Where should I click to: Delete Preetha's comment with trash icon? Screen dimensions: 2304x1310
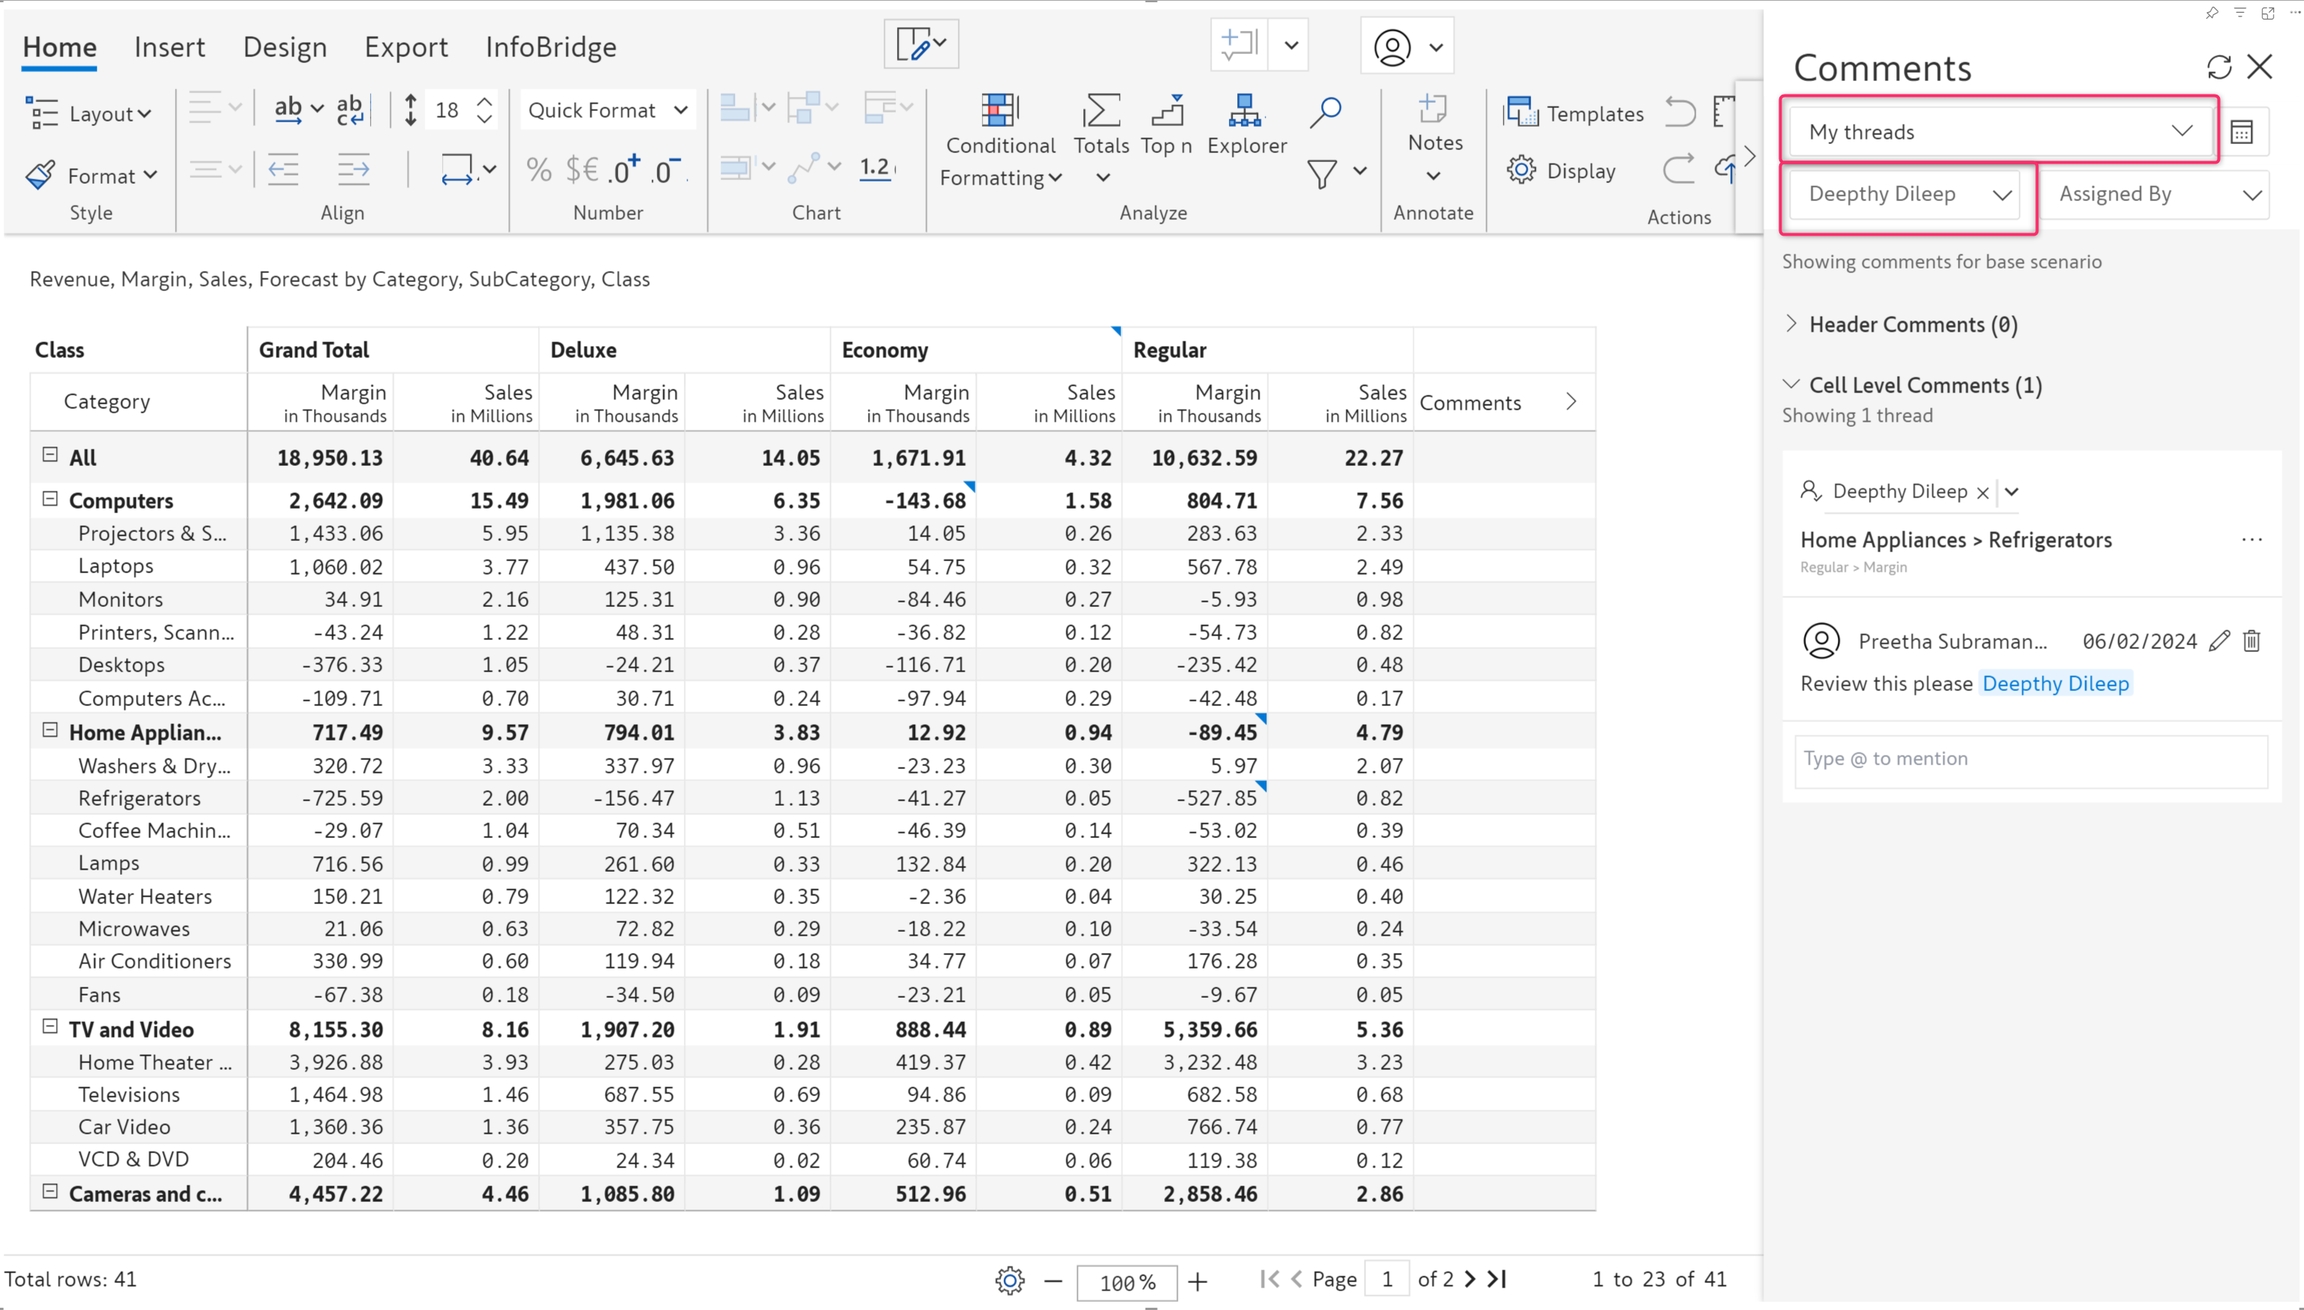tap(2251, 641)
